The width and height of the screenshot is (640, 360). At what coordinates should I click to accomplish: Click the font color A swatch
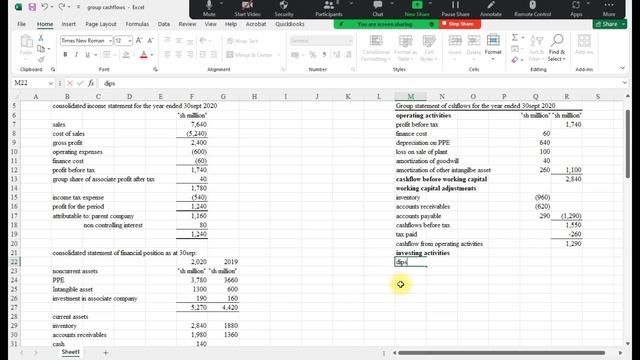(144, 55)
